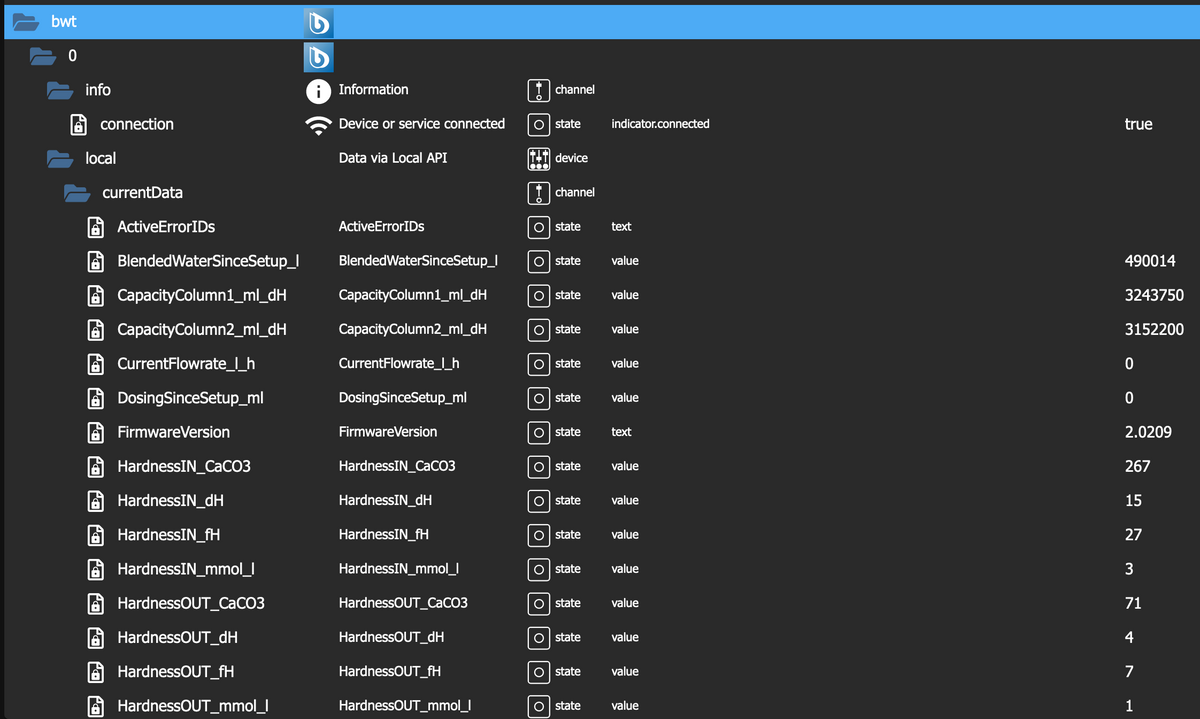Click the HardnessOUT_dH value 4
The image size is (1200, 719).
(x=1129, y=637)
